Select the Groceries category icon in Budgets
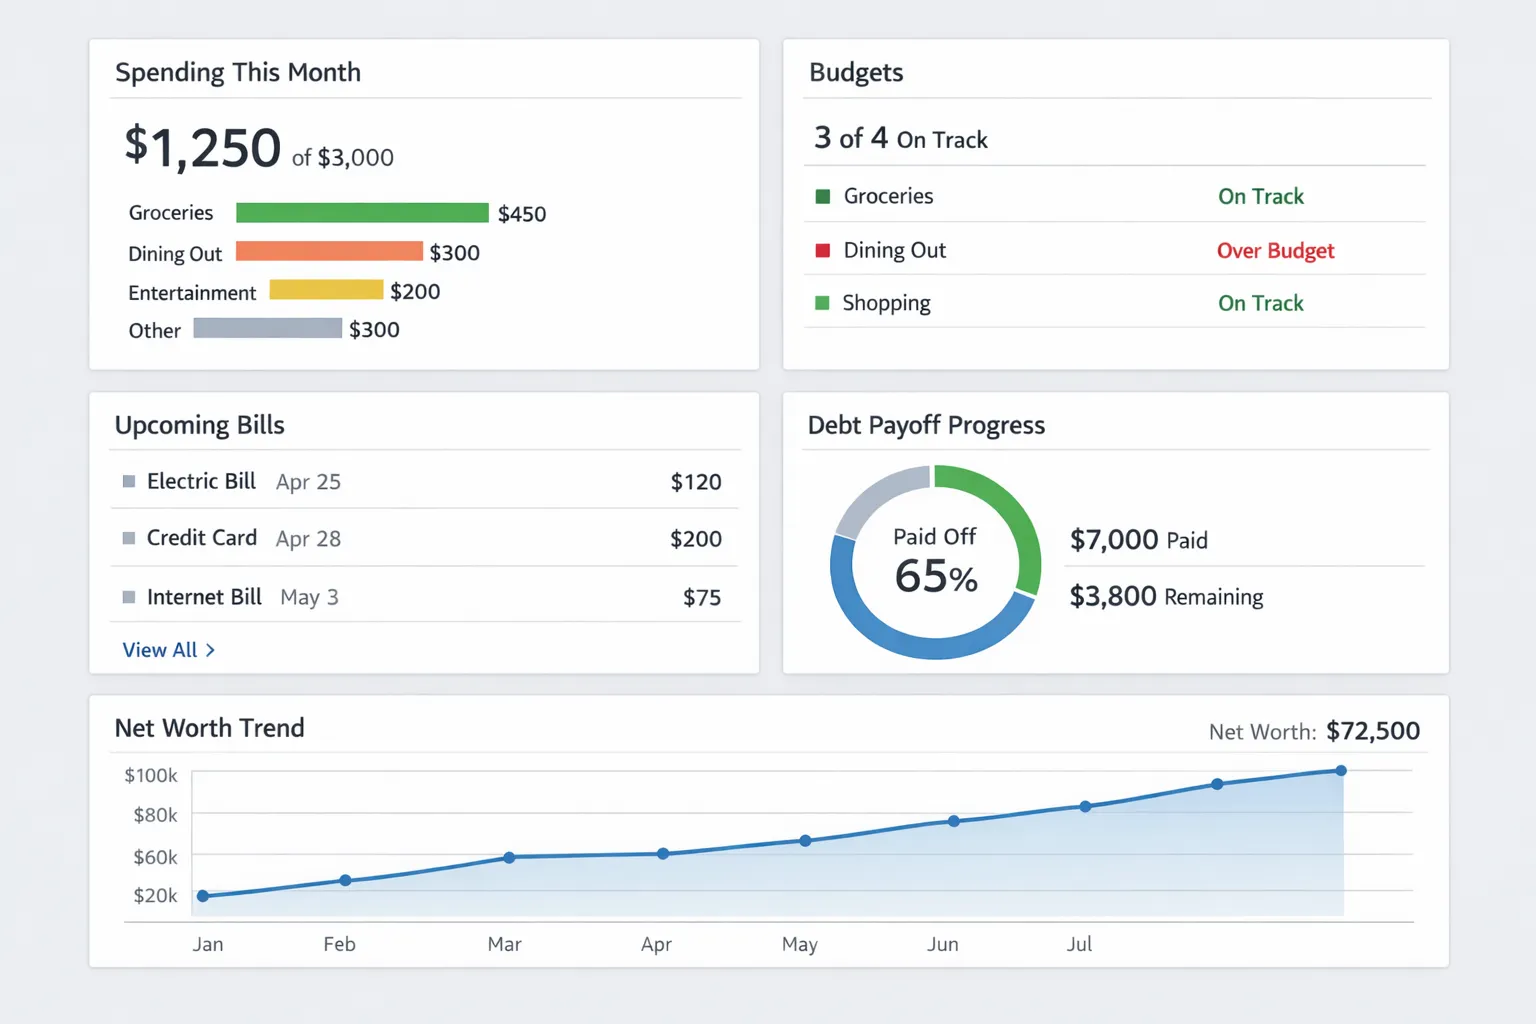 click(822, 196)
